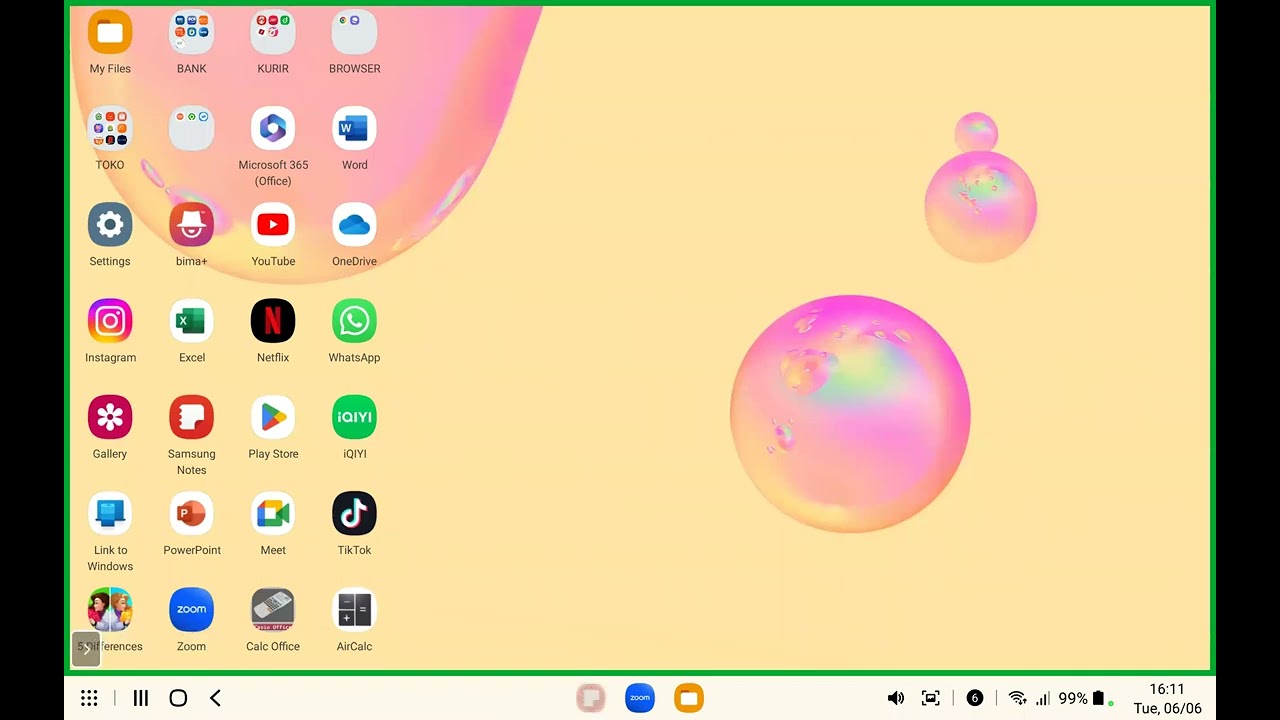
Task: Launch Samsung Notes
Action: click(191, 417)
